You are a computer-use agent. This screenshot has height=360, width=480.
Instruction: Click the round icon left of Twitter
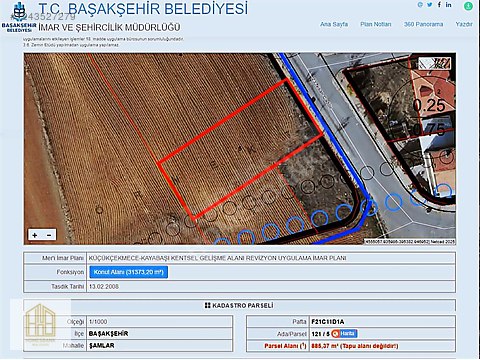[420, 5]
